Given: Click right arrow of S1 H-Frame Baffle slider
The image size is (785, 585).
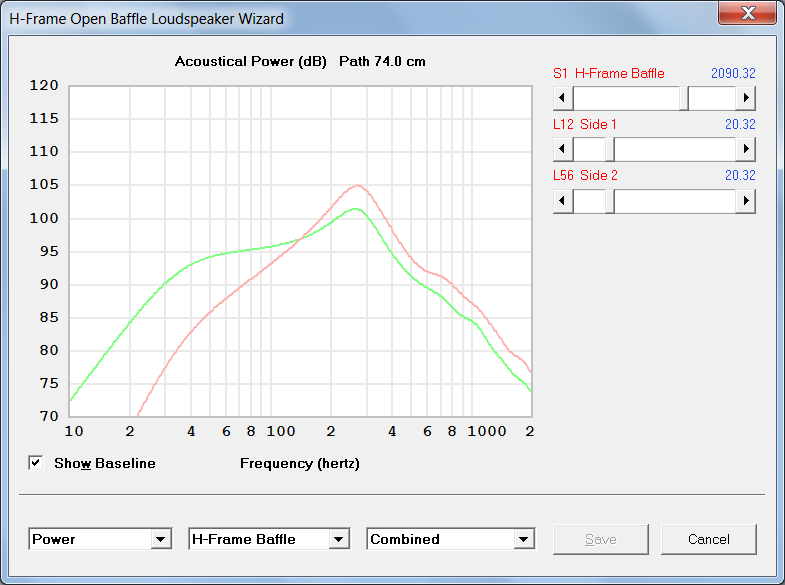Looking at the screenshot, I should pos(745,98).
